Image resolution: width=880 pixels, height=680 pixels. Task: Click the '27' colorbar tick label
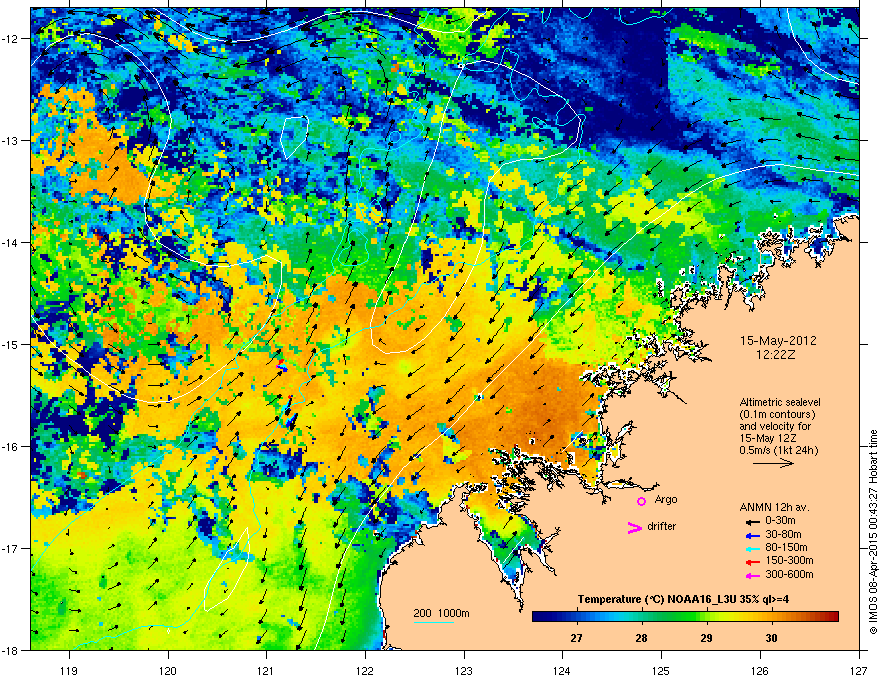pyautogui.click(x=576, y=638)
